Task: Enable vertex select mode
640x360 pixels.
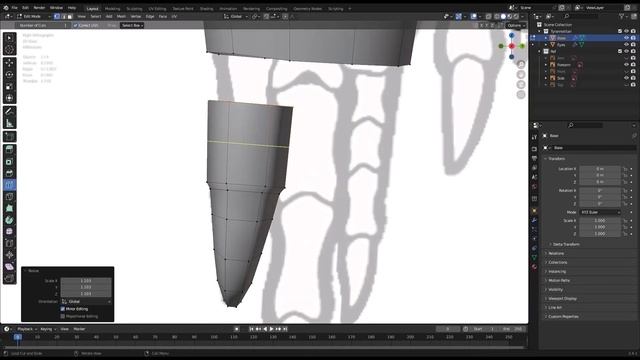Action: click(x=57, y=16)
